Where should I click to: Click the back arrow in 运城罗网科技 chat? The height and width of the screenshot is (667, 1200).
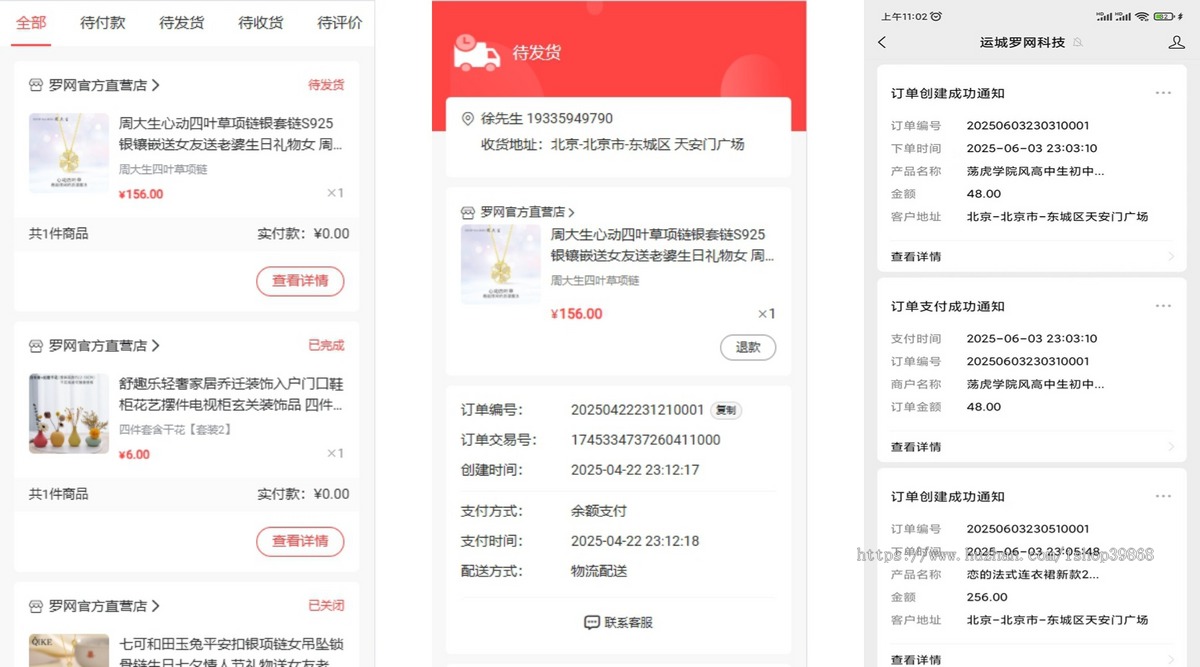(882, 42)
